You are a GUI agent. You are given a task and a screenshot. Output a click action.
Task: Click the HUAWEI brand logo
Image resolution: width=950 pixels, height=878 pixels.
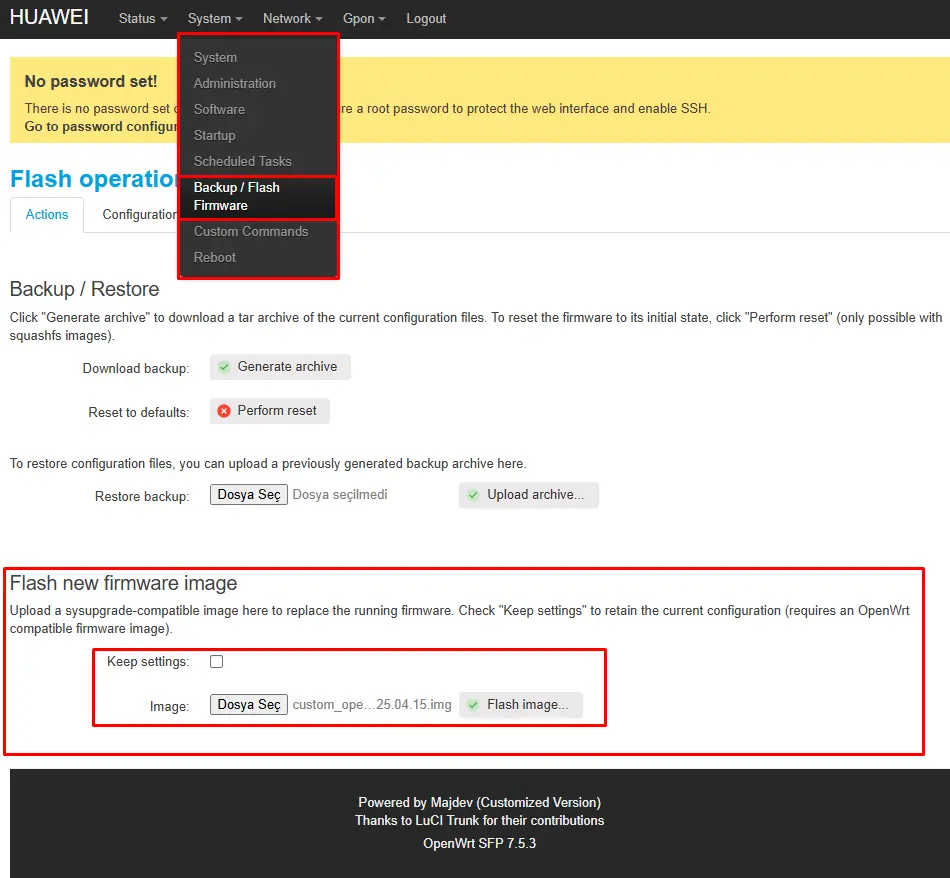click(49, 17)
